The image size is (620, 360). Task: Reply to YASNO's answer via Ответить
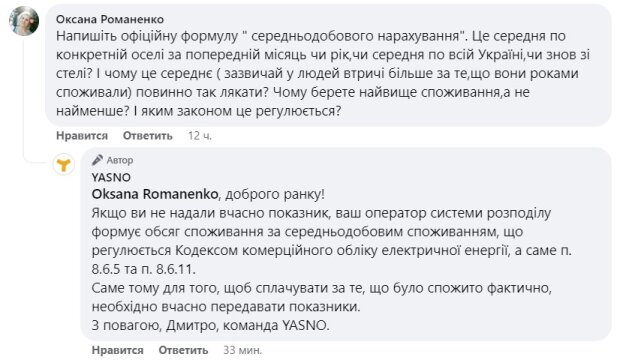183,350
